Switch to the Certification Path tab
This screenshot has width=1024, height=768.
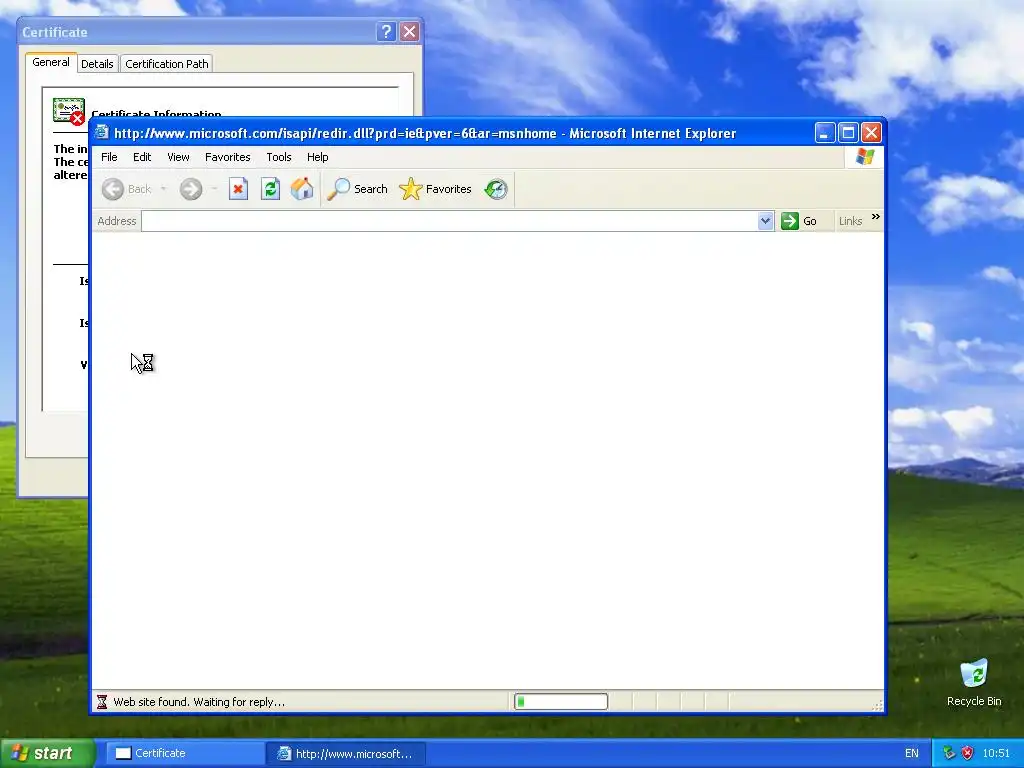(167, 64)
